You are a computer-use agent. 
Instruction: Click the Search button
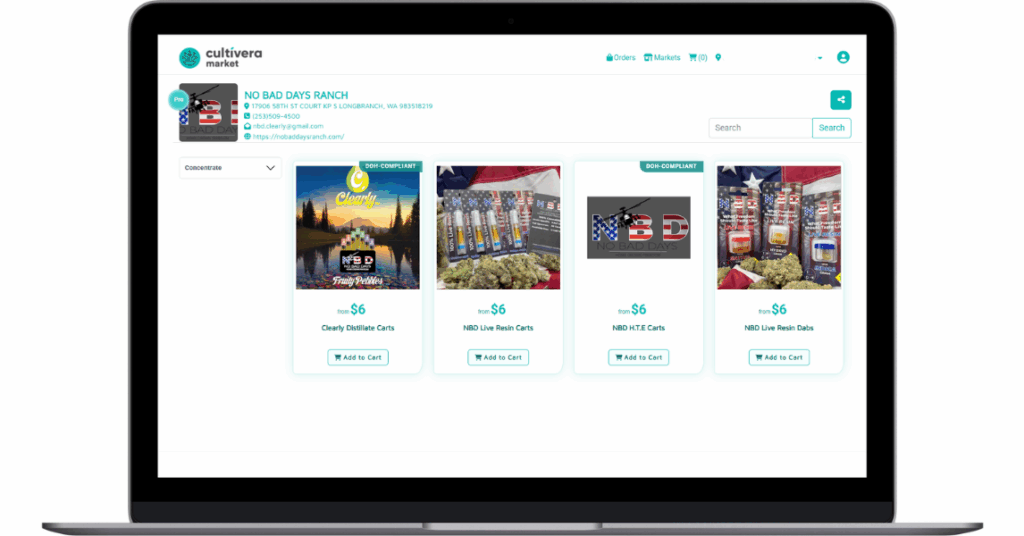pos(831,128)
